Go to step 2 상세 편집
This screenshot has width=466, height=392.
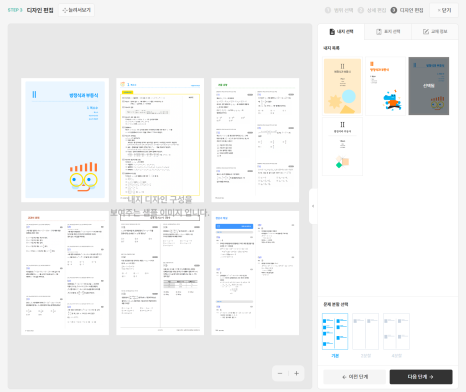(x=372, y=10)
